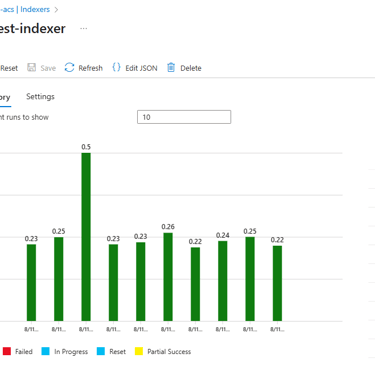The image size is (375, 366).
Task: Click the Edit JSON braces icon
Action: pyautogui.click(x=116, y=67)
